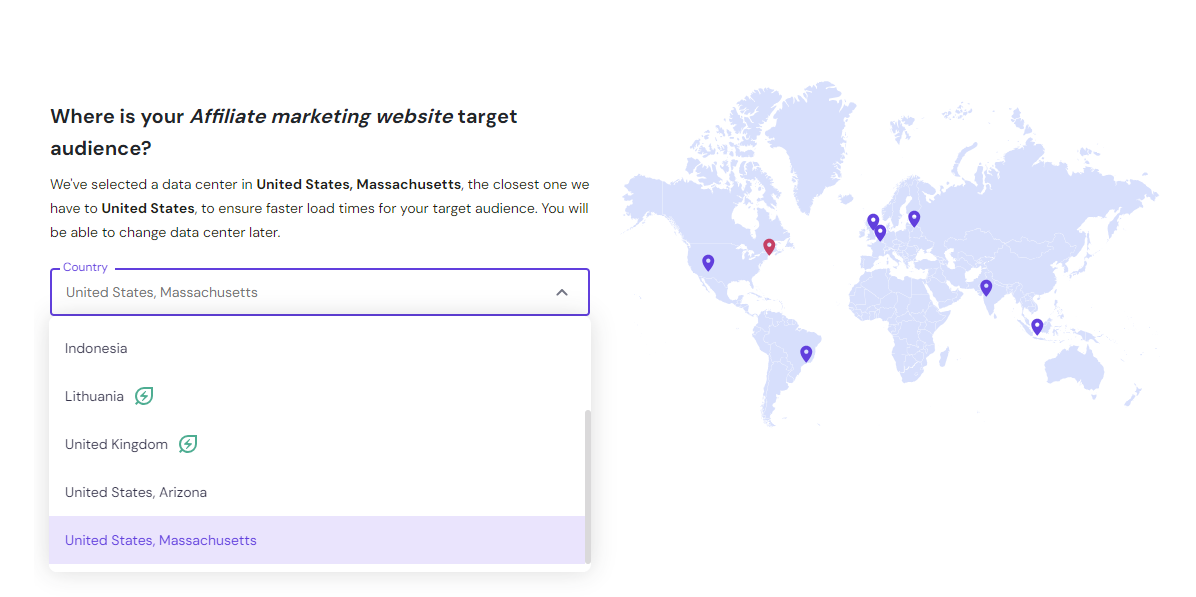The image size is (1196, 597).
Task: Click the green eco icon beside Lithuania
Action: pos(143,396)
